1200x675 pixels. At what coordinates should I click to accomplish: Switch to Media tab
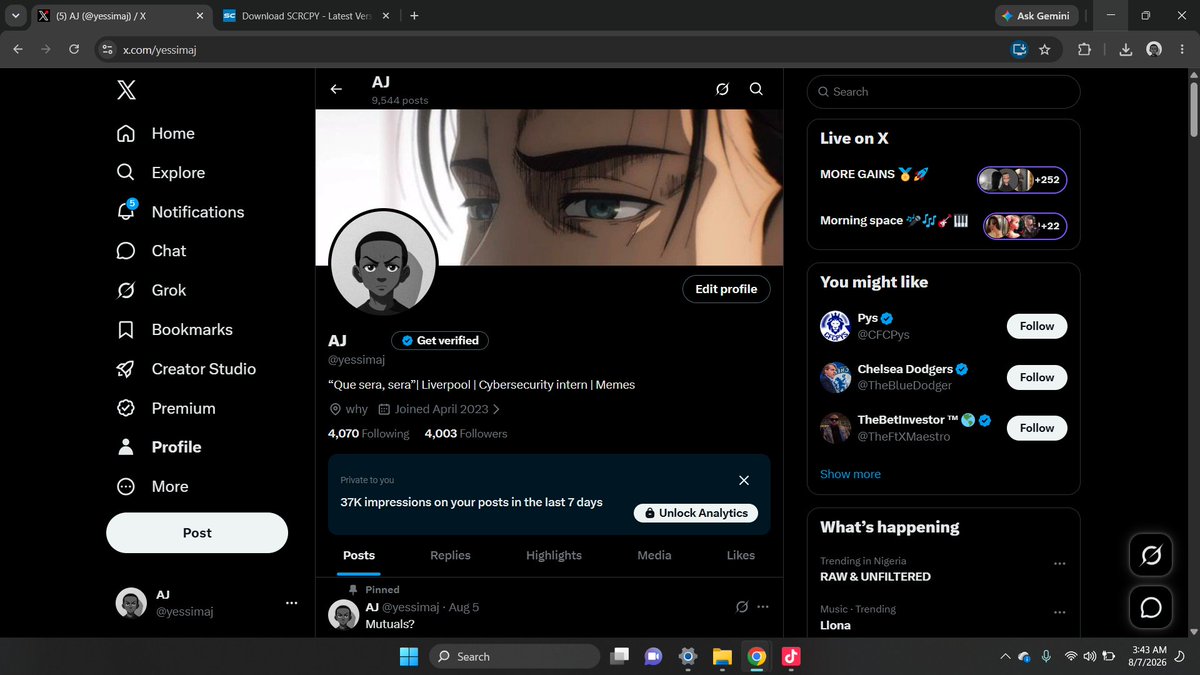(x=654, y=555)
